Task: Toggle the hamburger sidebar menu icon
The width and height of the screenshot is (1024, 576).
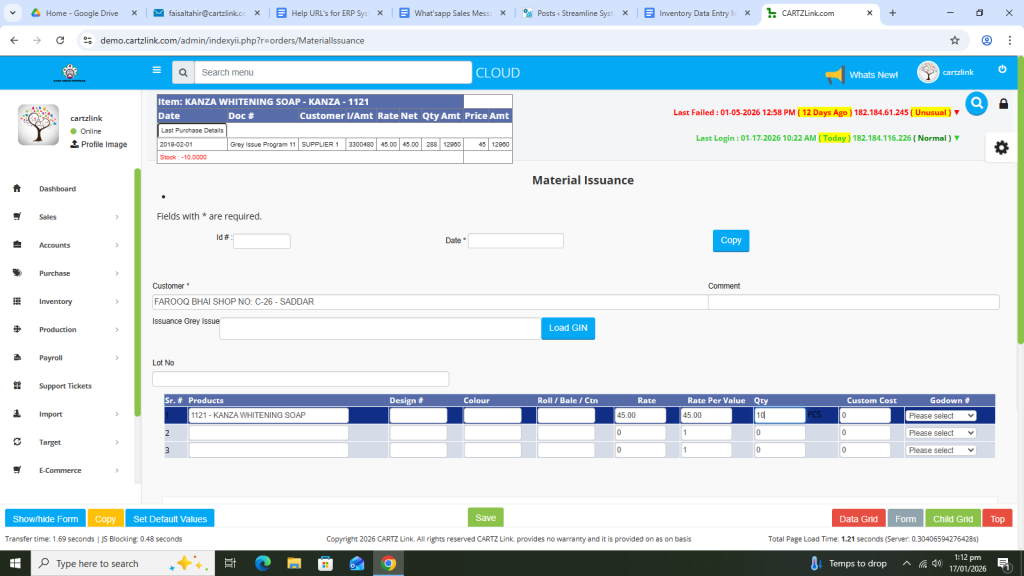Action: [156, 71]
